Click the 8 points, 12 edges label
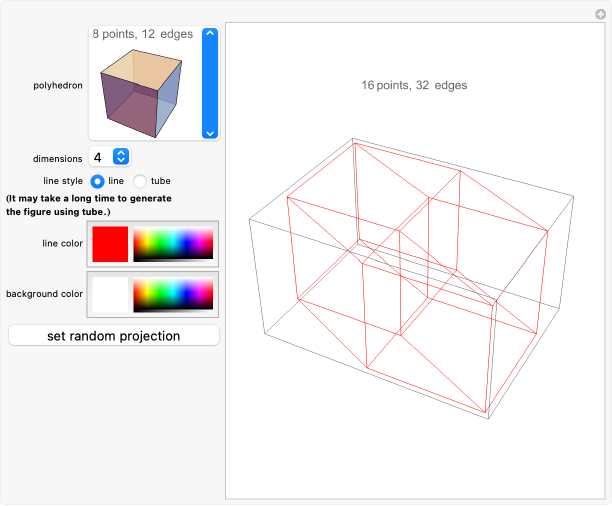Viewport: 612px width, 506px height. point(142,34)
